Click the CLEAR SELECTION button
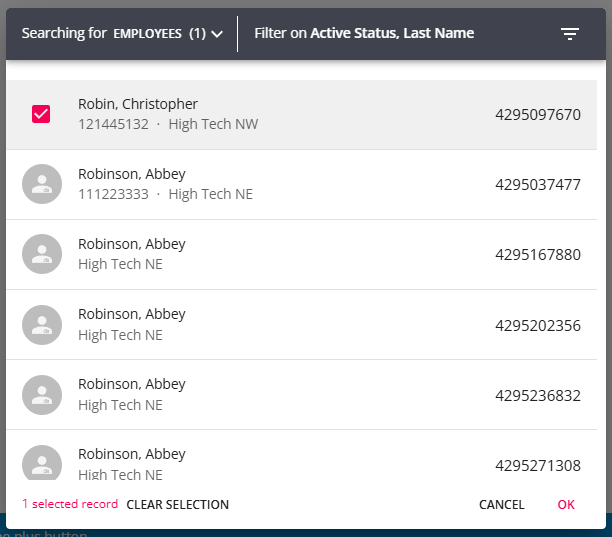This screenshot has height=537, width=612. 178,505
